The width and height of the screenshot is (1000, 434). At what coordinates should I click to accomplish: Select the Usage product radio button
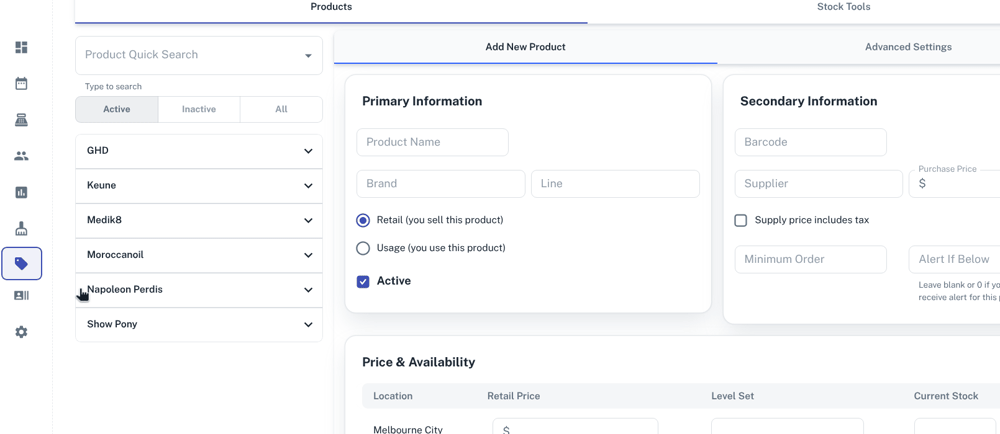pyautogui.click(x=363, y=248)
